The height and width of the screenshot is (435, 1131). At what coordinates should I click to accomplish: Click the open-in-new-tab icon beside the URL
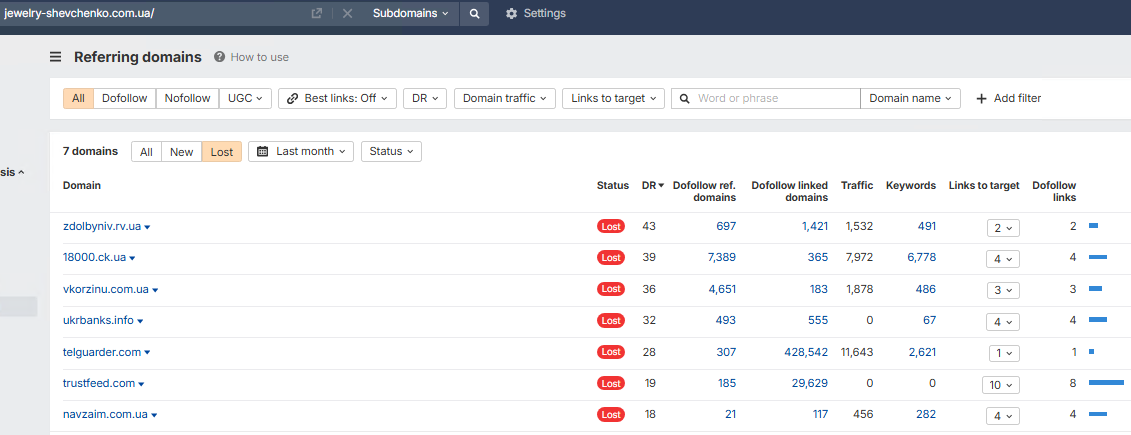(x=317, y=14)
